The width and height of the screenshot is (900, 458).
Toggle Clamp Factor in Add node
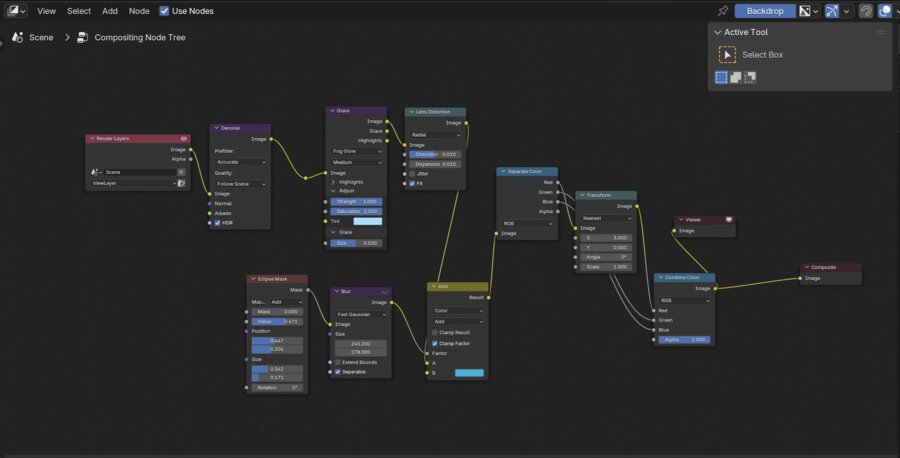[435, 343]
